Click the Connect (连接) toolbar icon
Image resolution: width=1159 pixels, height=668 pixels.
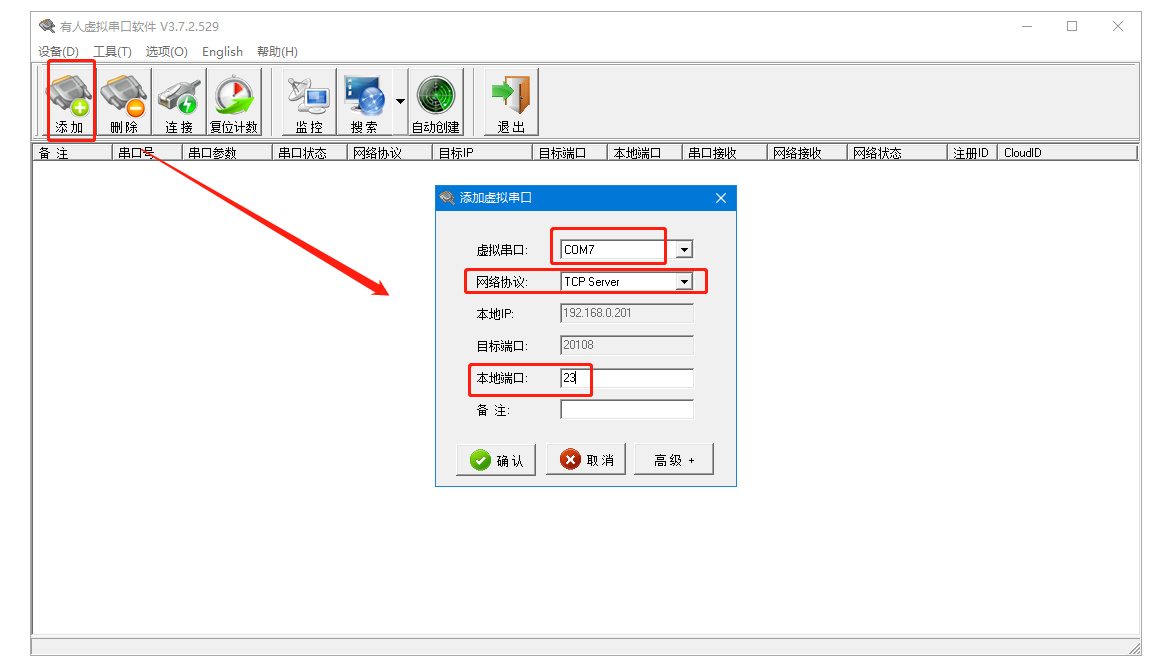179,102
